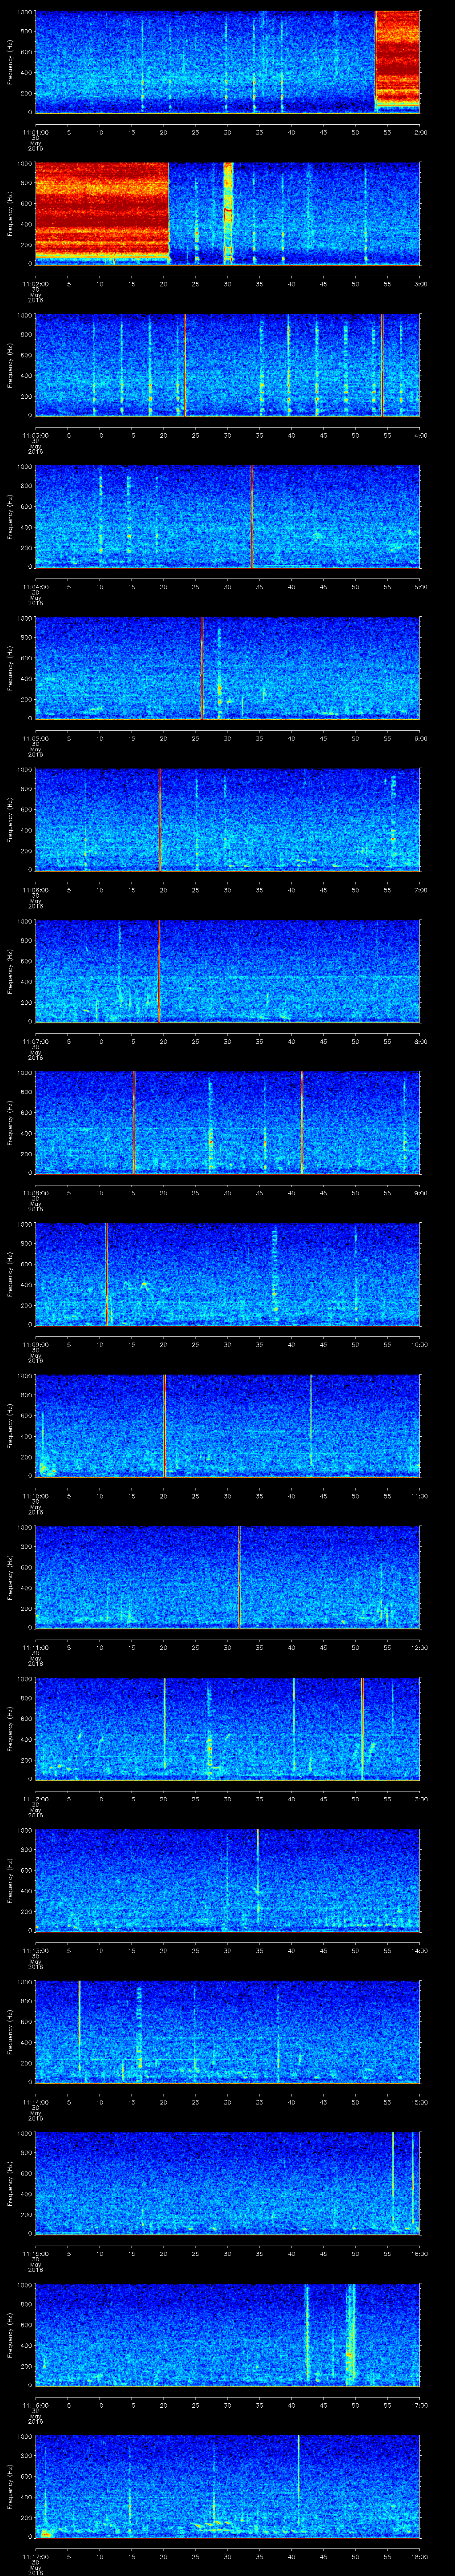Select the spectrogram panel starting at 11:15:00
Screen dimensions: 455x2576
pyautogui.click(x=227, y=2183)
